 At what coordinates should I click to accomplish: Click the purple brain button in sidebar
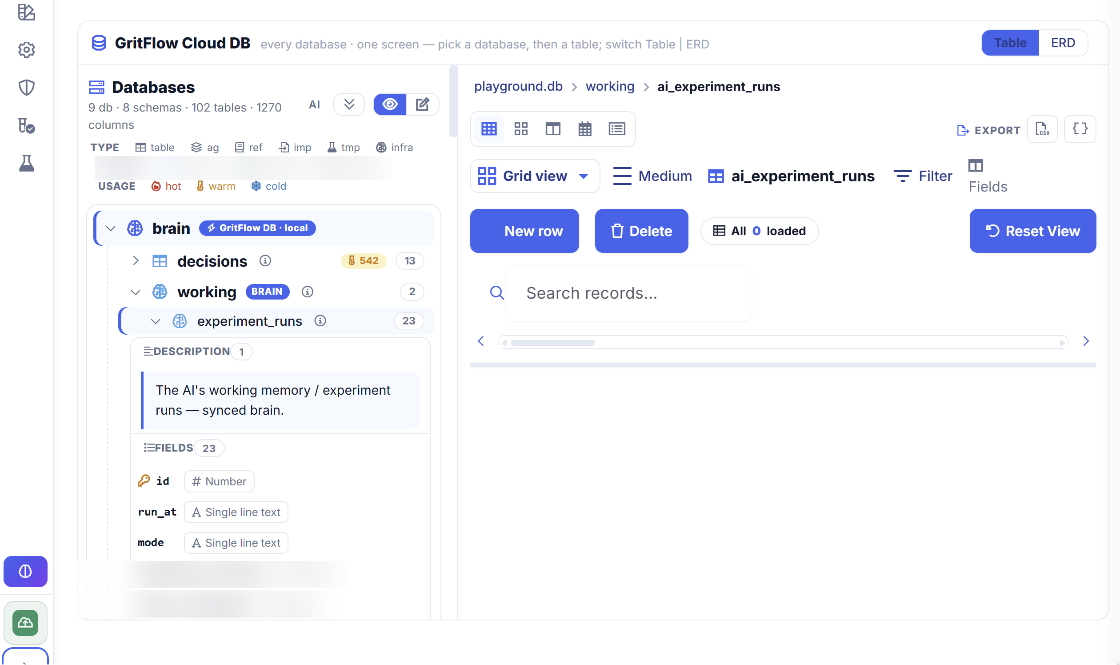click(x=26, y=571)
